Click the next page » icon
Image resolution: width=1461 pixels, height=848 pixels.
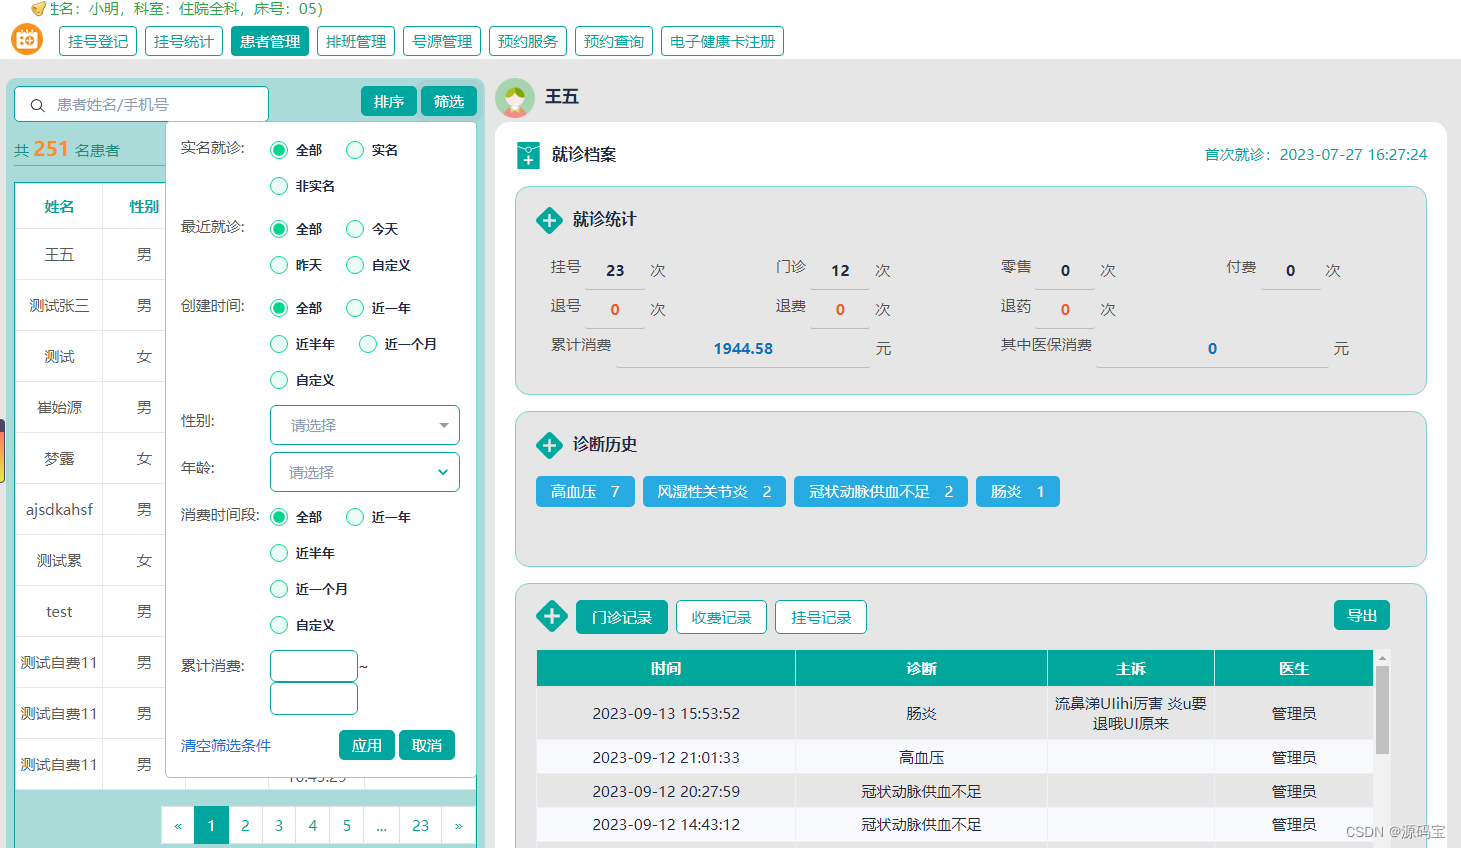pyautogui.click(x=458, y=825)
